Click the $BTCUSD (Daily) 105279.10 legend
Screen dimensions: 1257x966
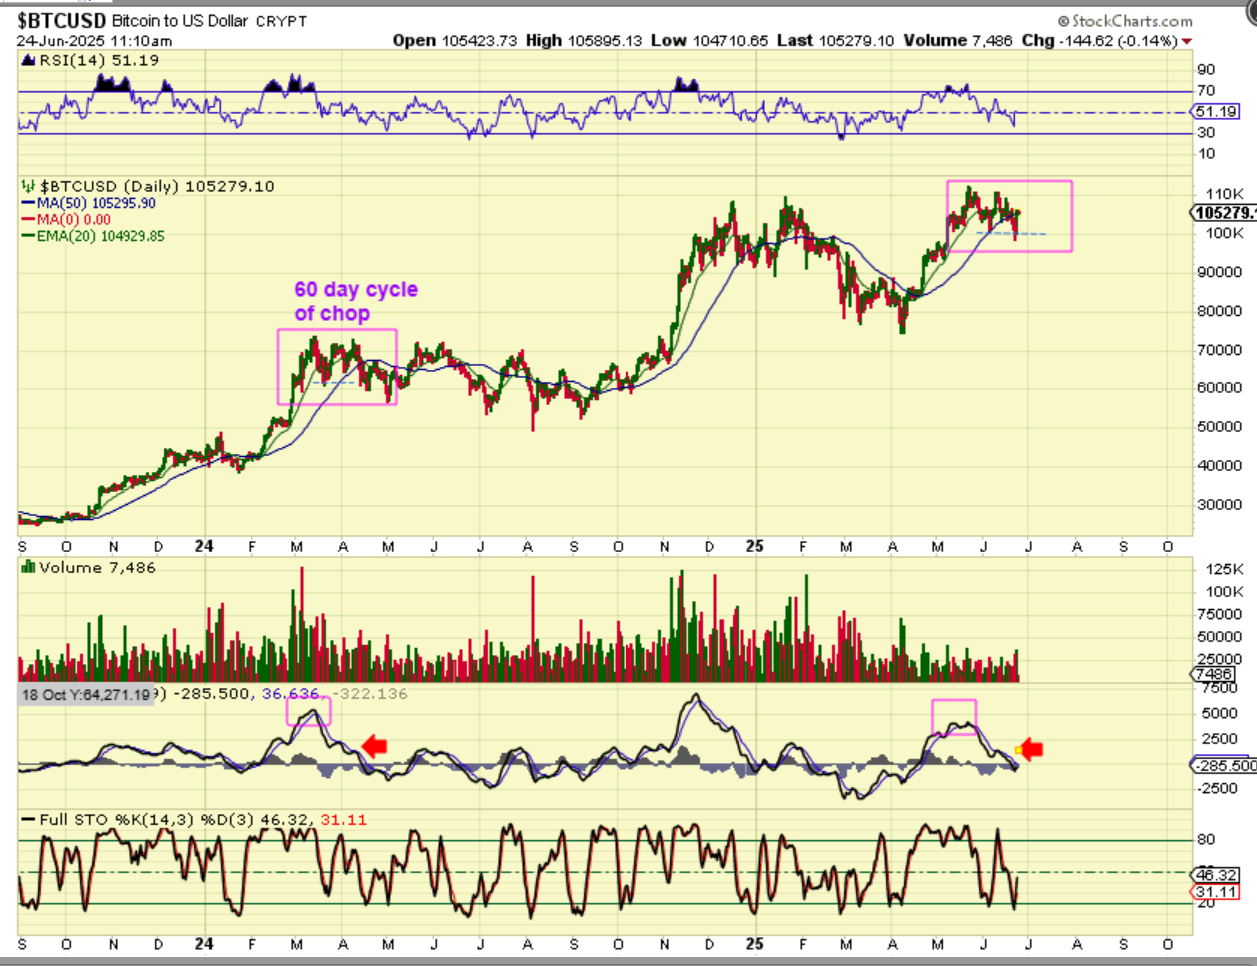click(x=156, y=186)
